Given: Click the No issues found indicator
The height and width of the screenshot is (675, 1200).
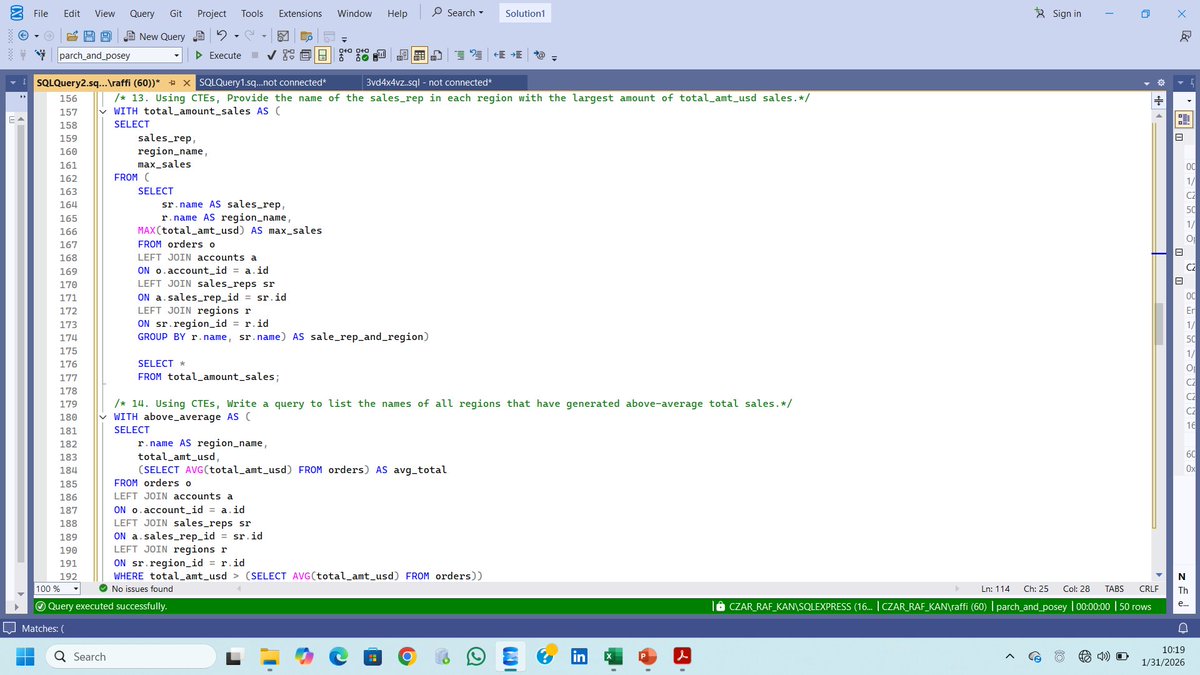Looking at the screenshot, I should pyautogui.click(x=134, y=589).
